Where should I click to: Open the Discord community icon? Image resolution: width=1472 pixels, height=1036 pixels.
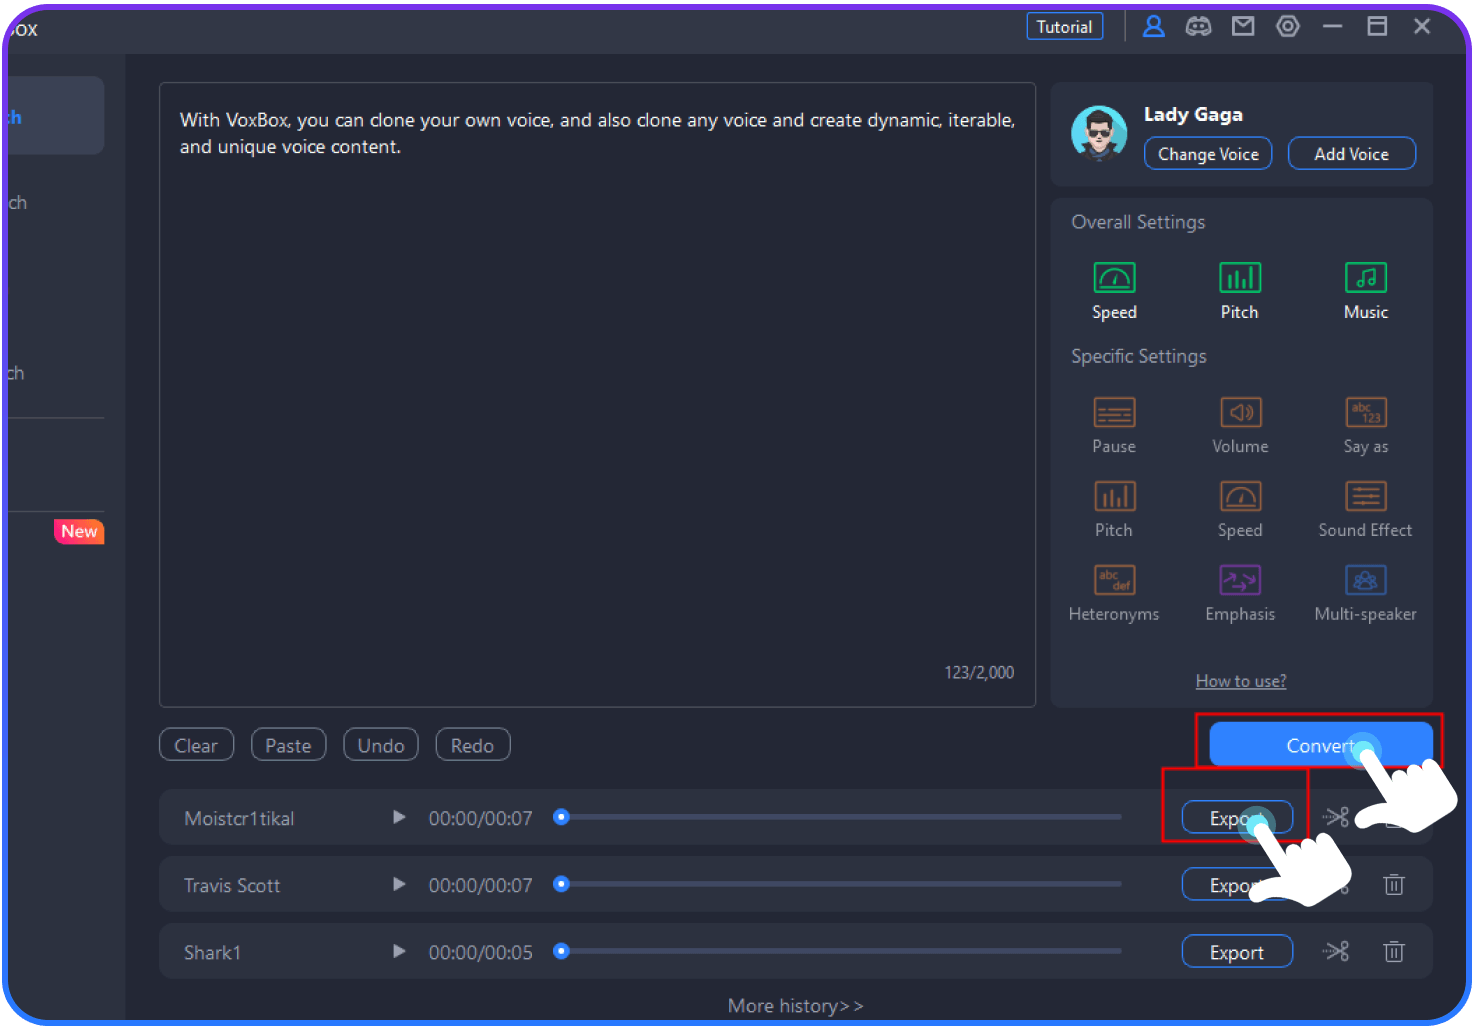[1198, 26]
